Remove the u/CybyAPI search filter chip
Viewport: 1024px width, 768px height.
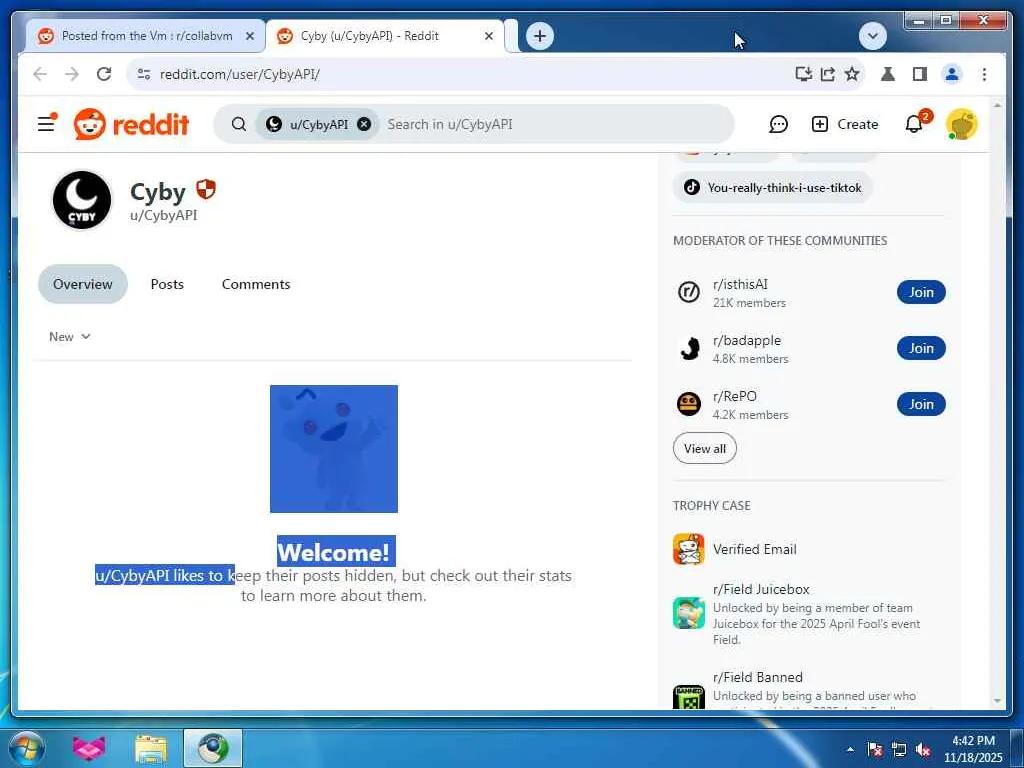tap(364, 124)
